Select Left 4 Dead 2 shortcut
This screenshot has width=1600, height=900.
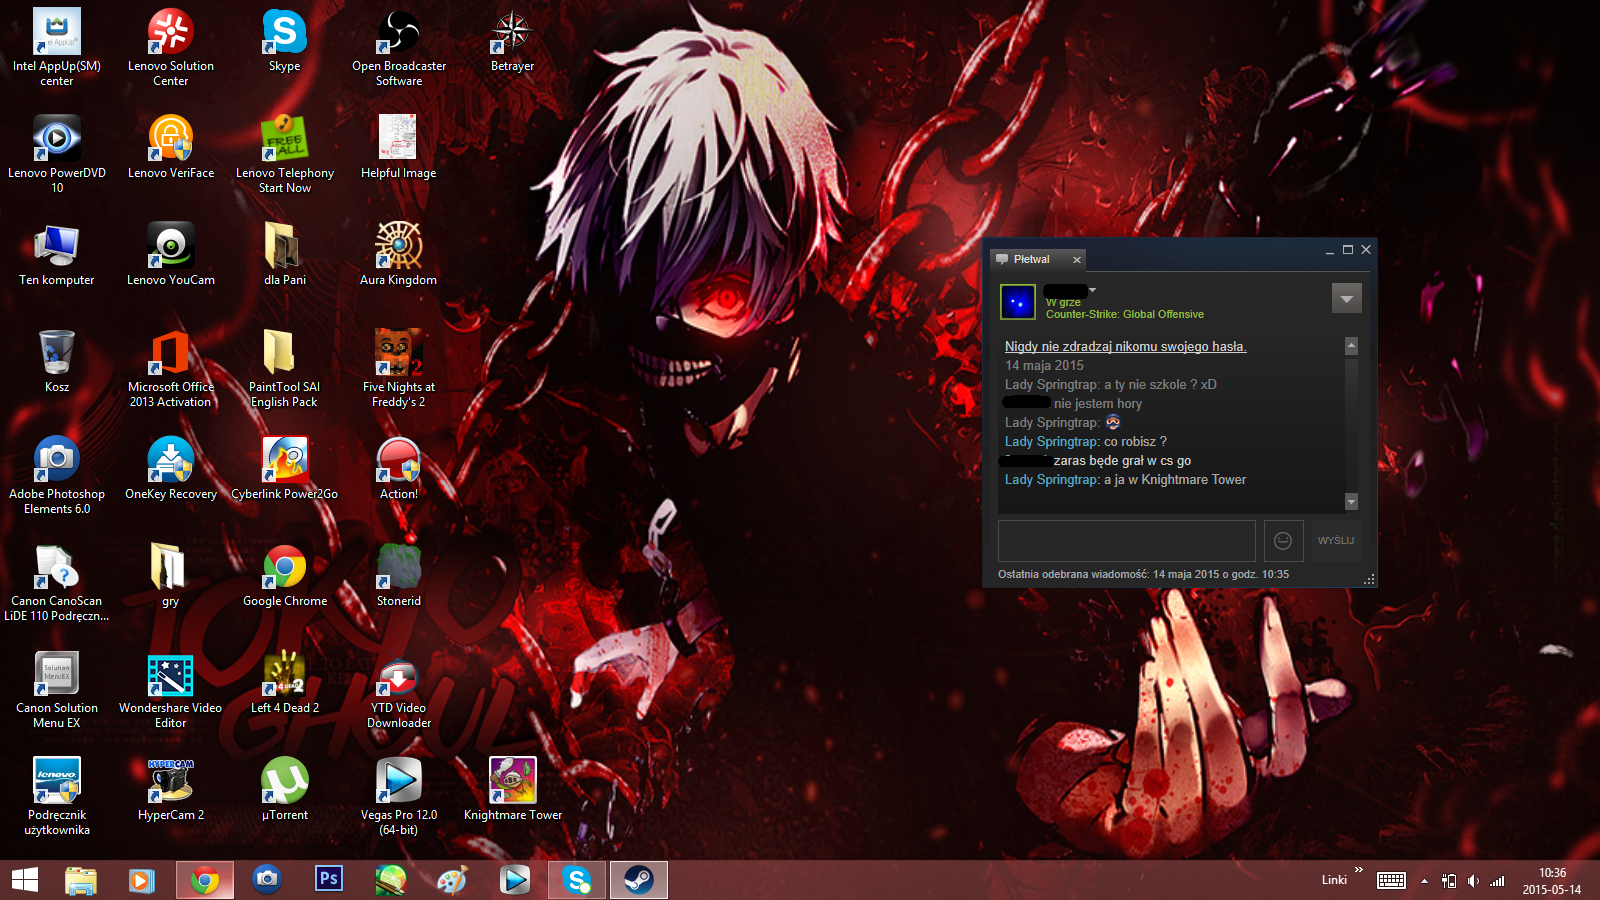tap(285, 683)
